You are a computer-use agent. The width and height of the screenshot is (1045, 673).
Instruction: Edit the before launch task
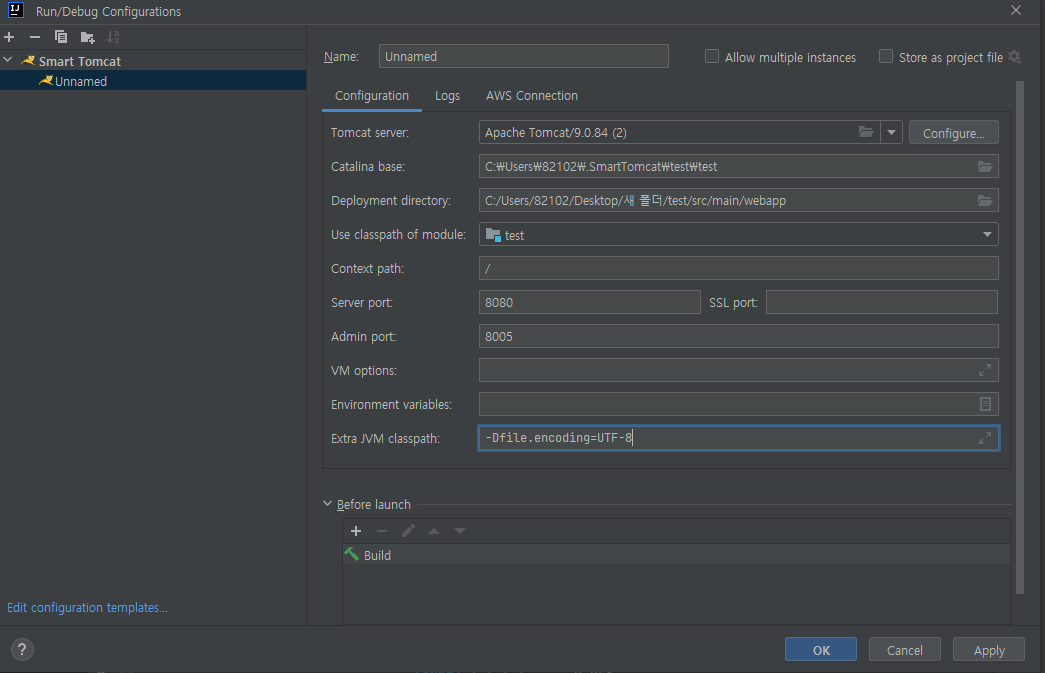point(408,531)
